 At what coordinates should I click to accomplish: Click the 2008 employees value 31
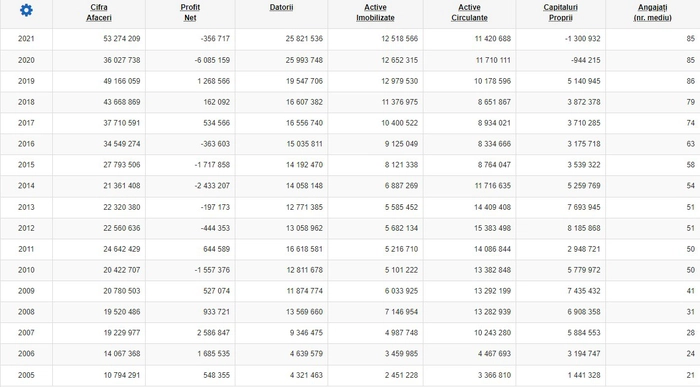[x=691, y=312]
